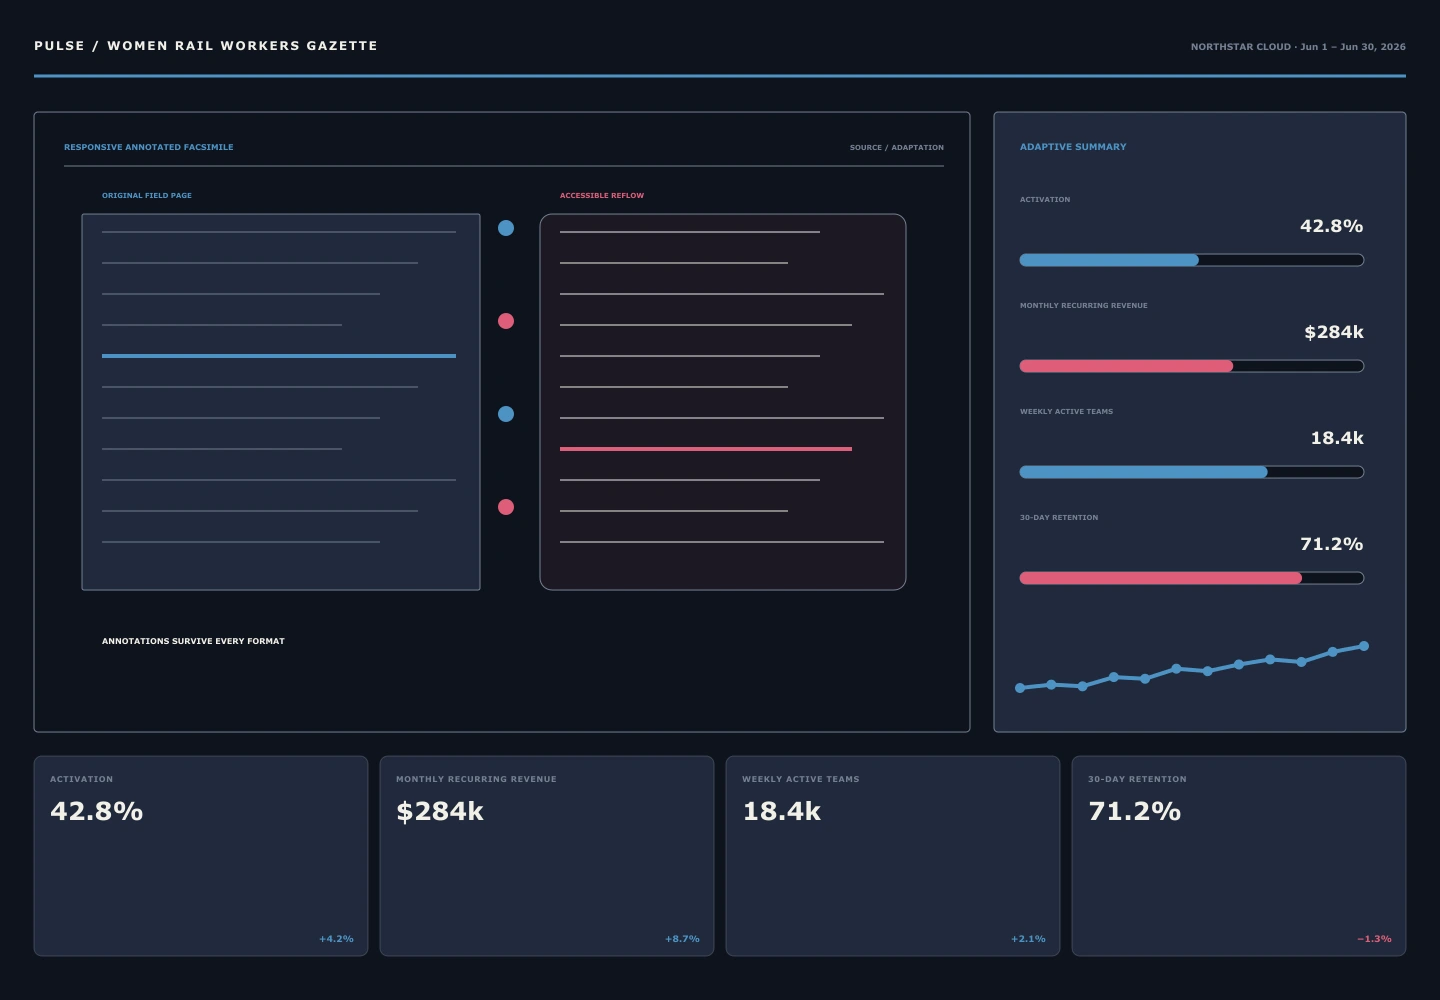Click the "+4.2%" change on the Activation card
The width and height of the screenshot is (1440, 1000).
coord(336,939)
